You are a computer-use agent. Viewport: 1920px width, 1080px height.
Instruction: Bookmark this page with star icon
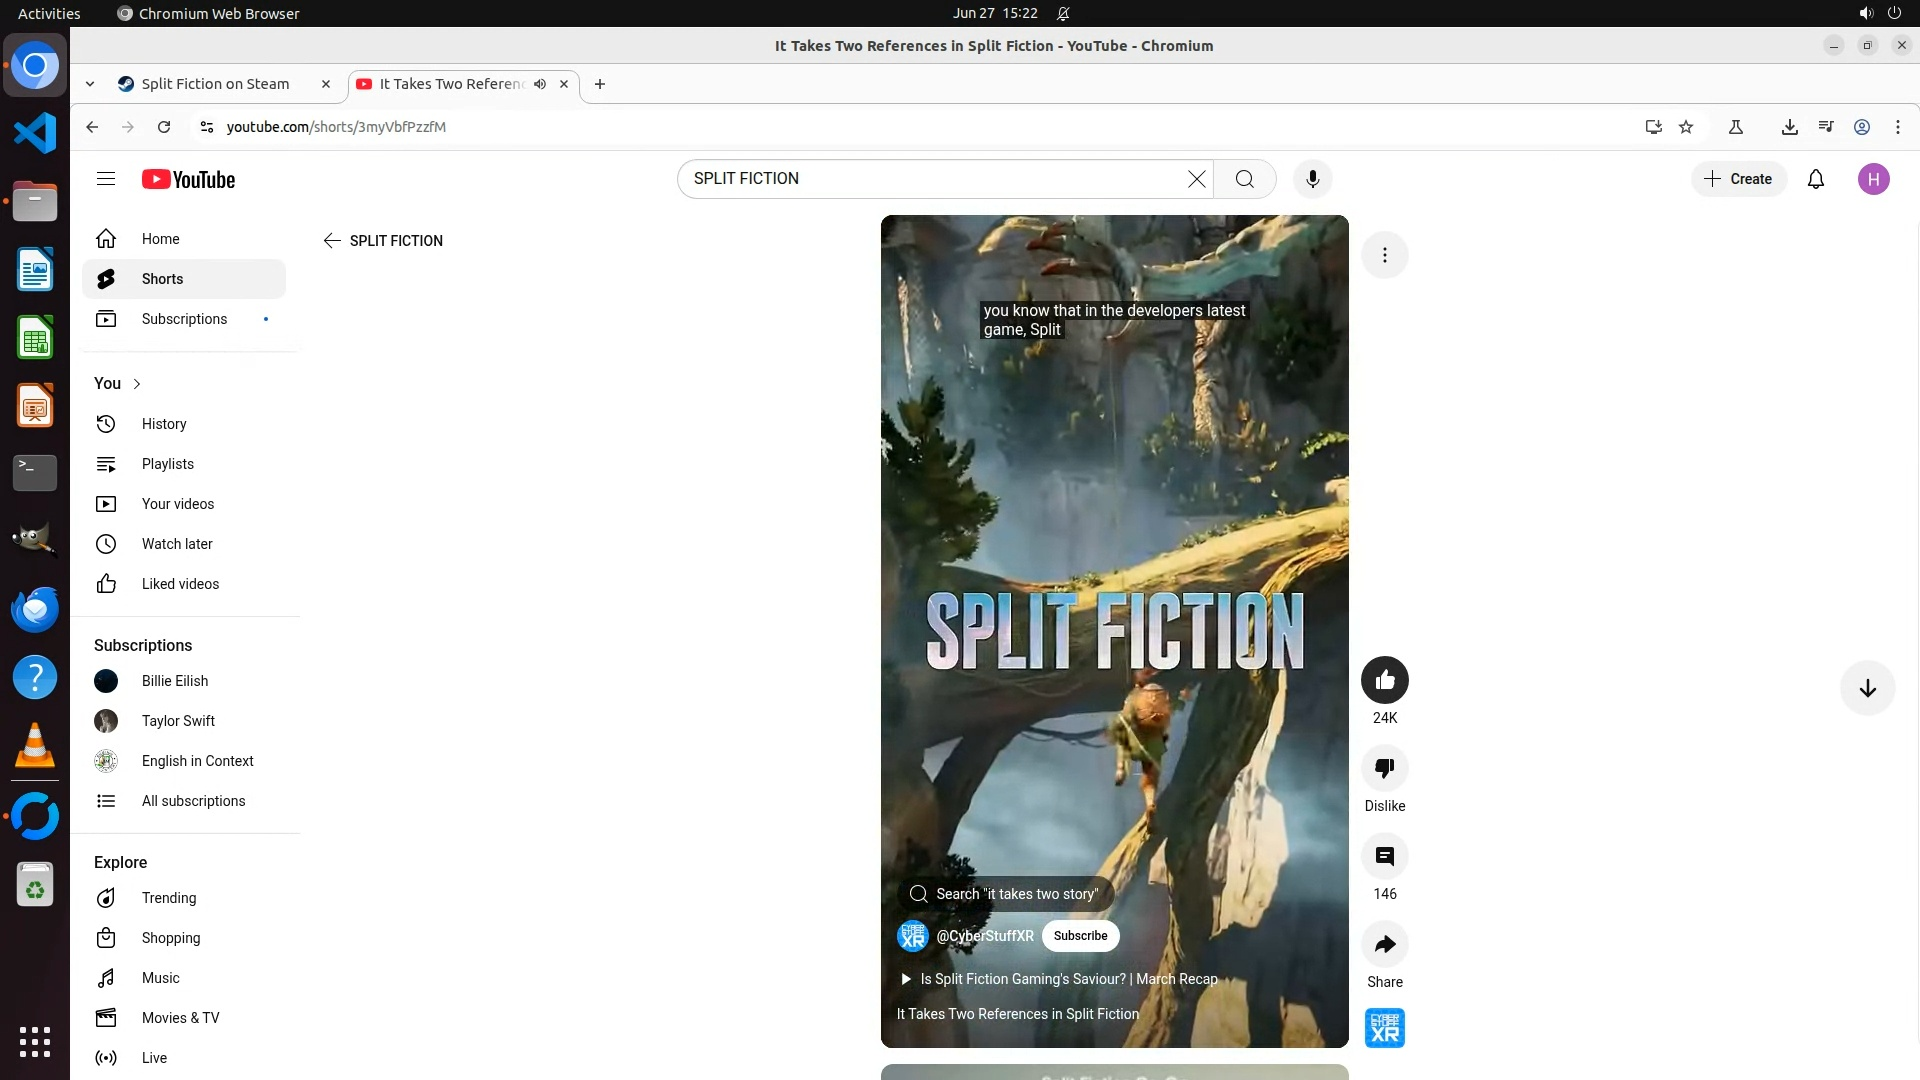pos(1686,127)
